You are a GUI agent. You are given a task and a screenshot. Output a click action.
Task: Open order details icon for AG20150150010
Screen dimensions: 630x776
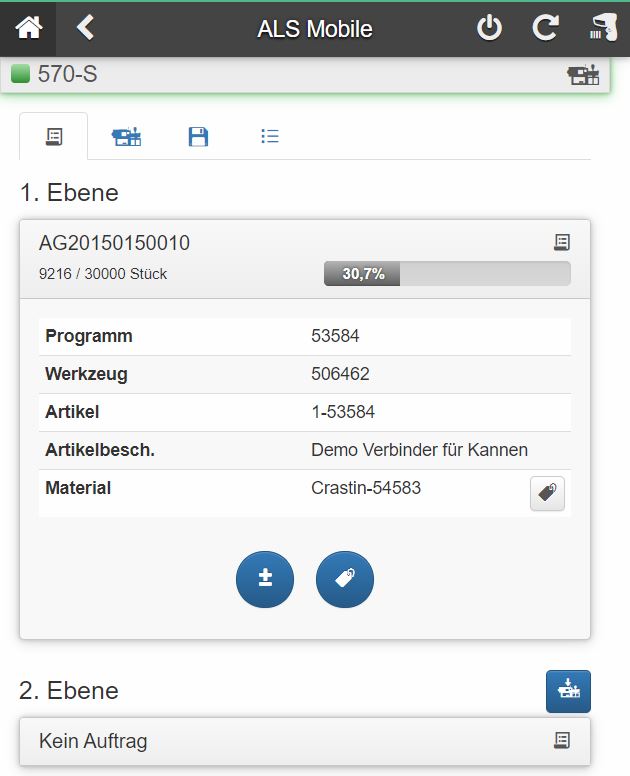click(562, 242)
